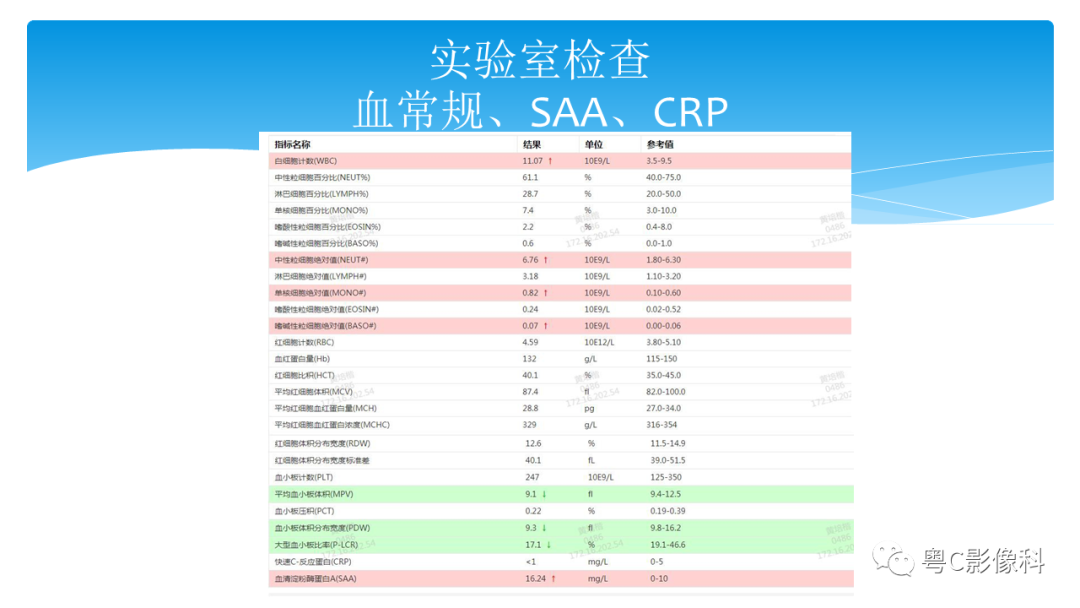Select the NEUT% row label
Viewport: 1080px width, 608px height.
[322, 178]
